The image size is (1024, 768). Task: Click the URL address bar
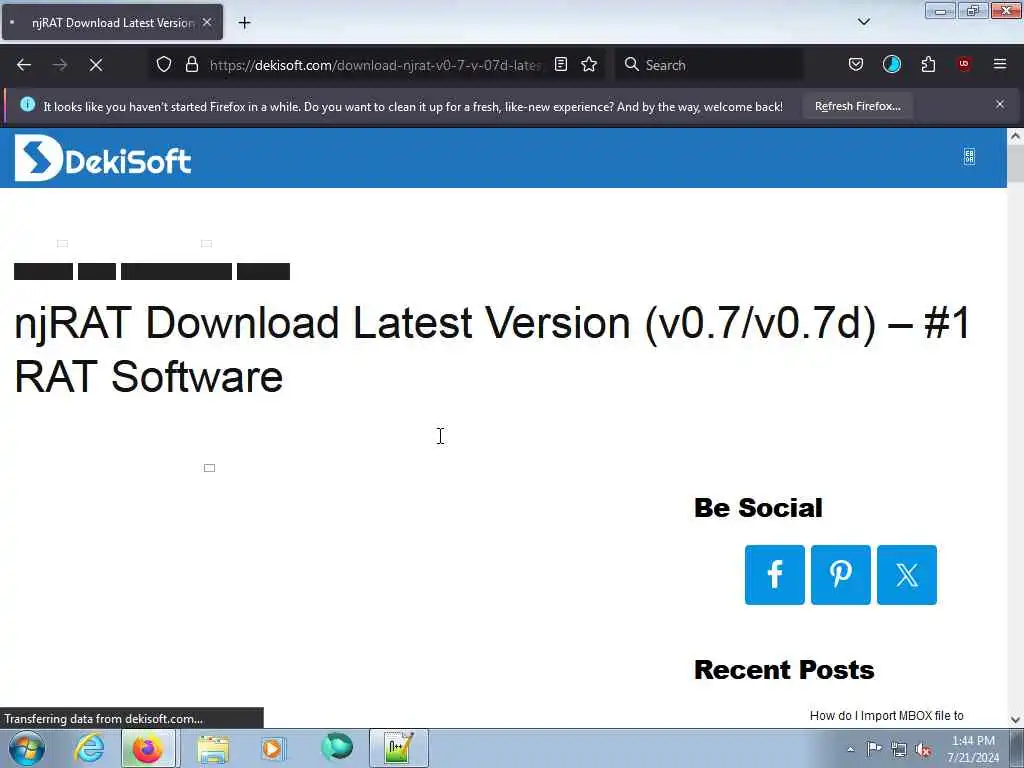376,65
